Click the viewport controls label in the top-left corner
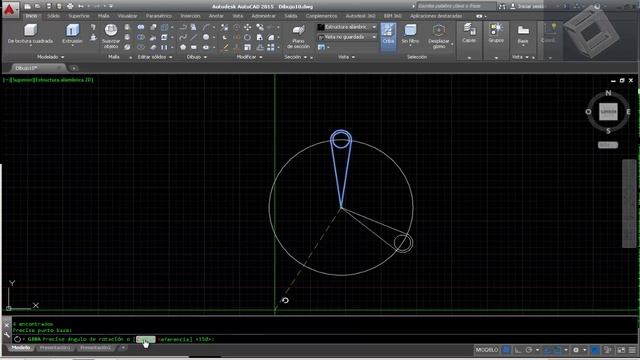The height and width of the screenshot is (360, 640). point(49,80)
